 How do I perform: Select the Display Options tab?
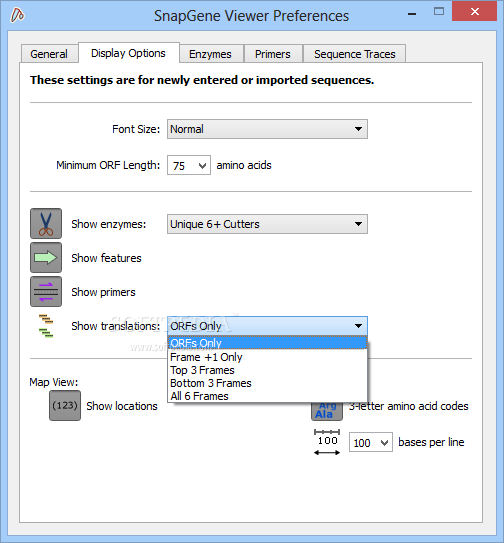[129, 53]
